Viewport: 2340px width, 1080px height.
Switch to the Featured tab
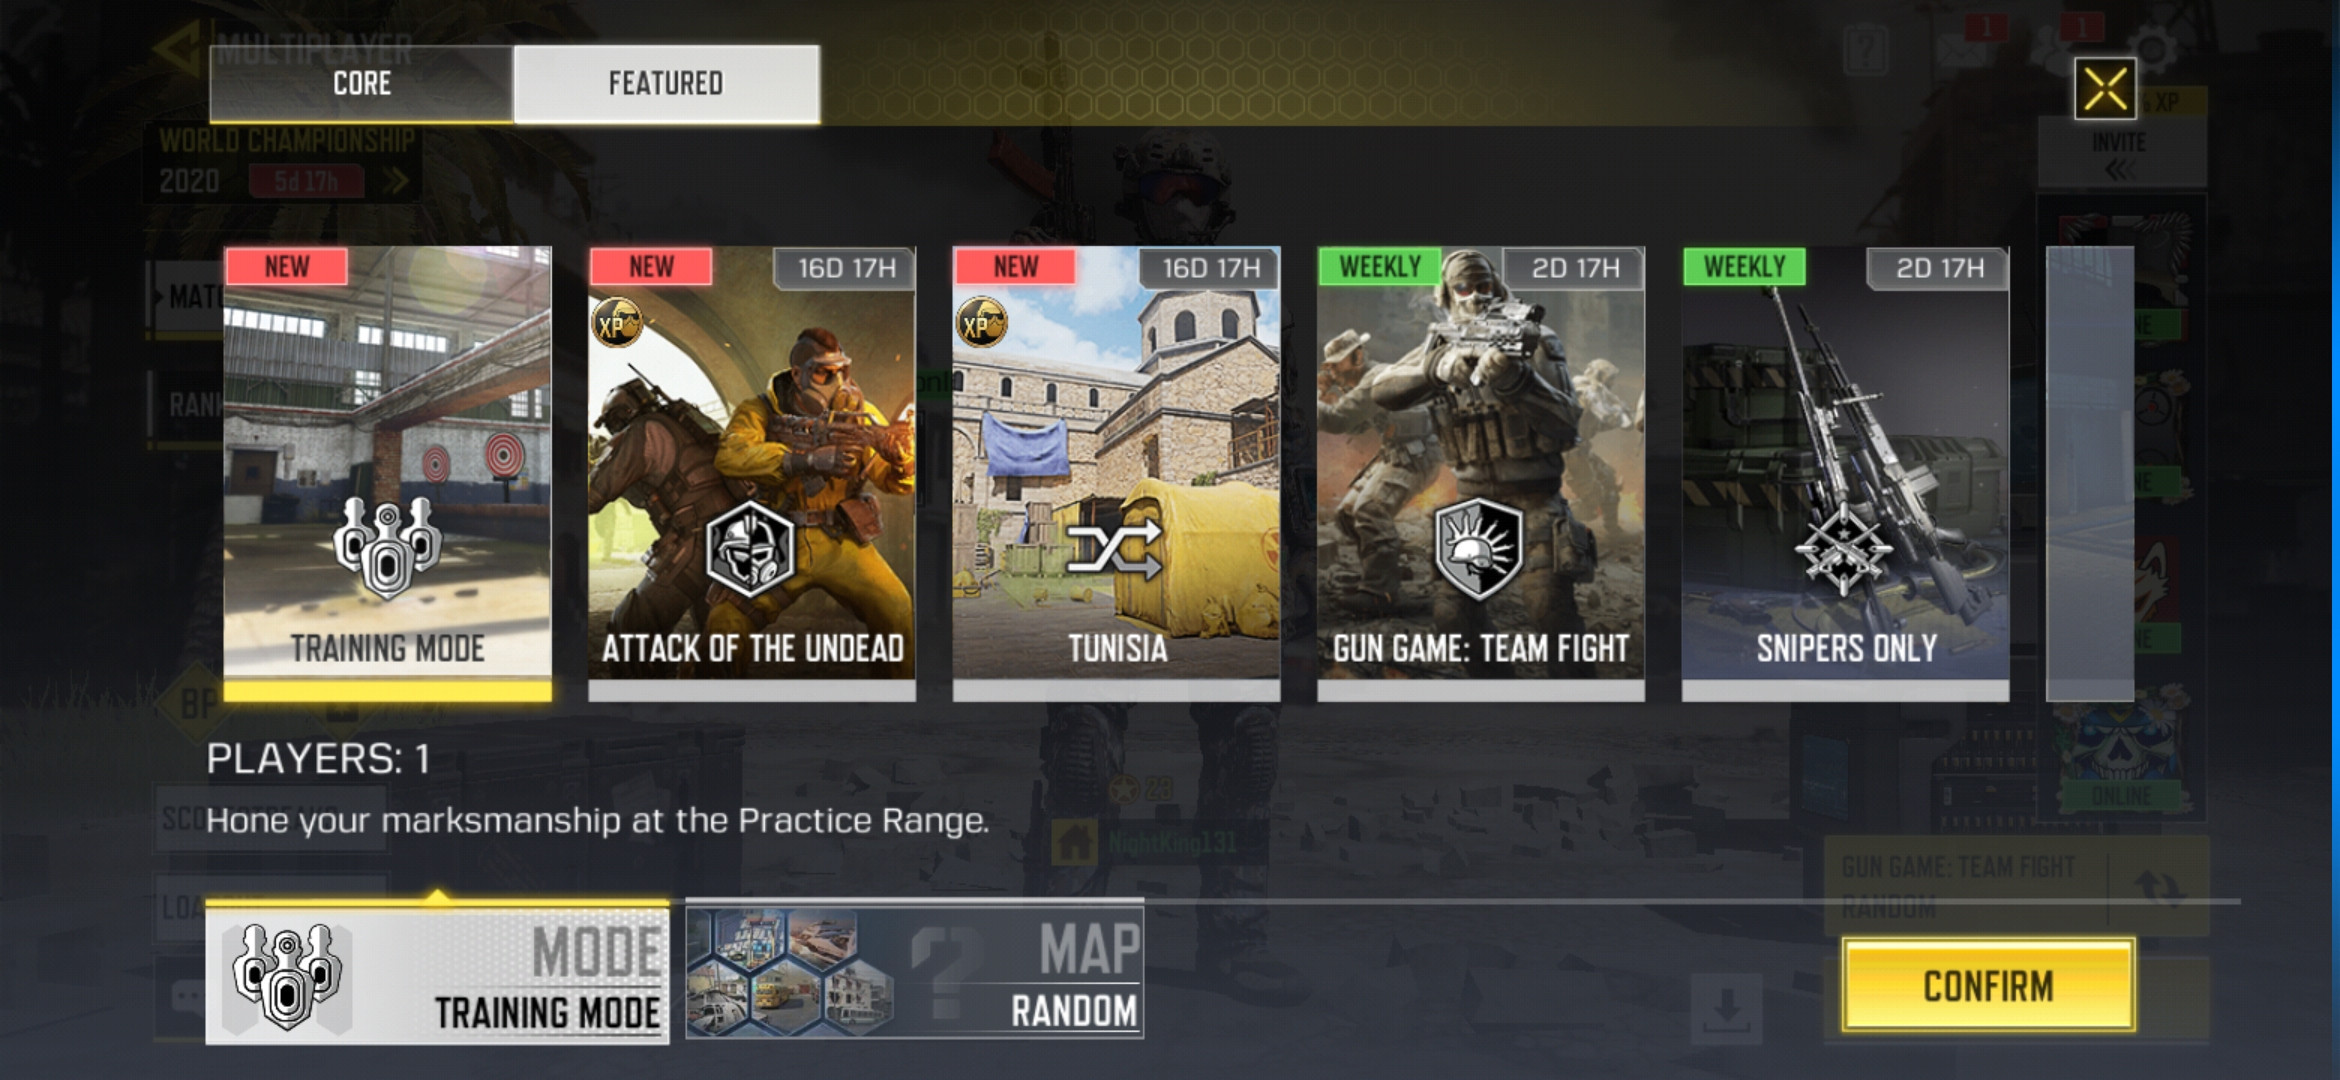[666, 84]
